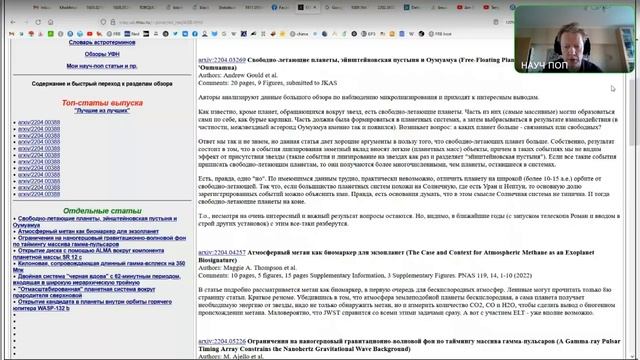This screenshot has width=640, height=360.
Task: Click 'Authors: Andrew Gould et al.' text
Action: coord(238,75)
